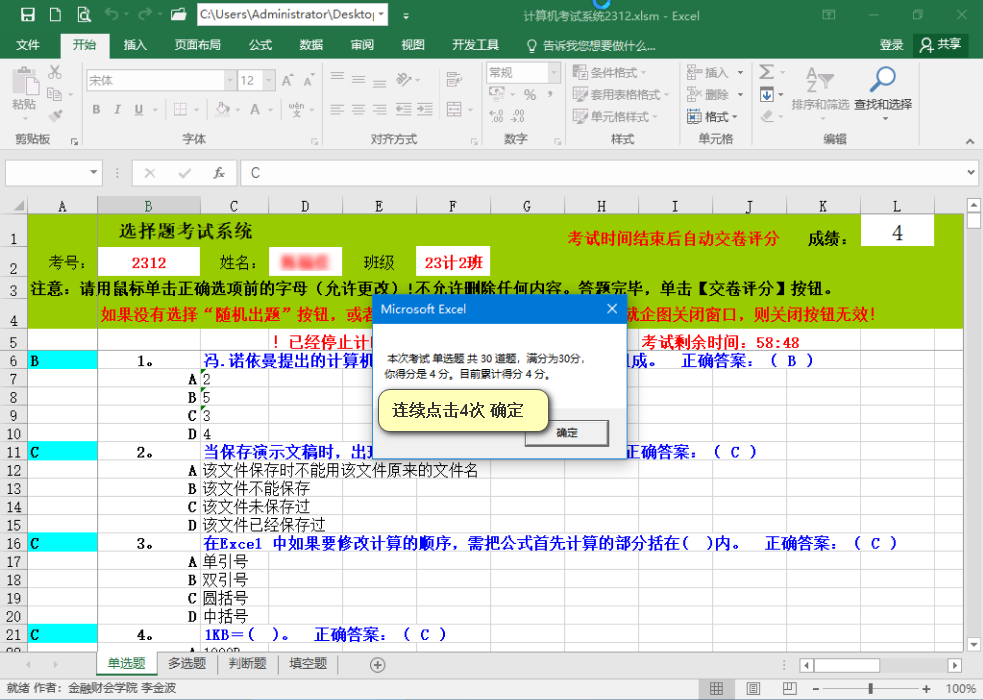Switch to Page Break Preview in status bar
The width and height of the screenshot is (983, 700).
(789, 689)
